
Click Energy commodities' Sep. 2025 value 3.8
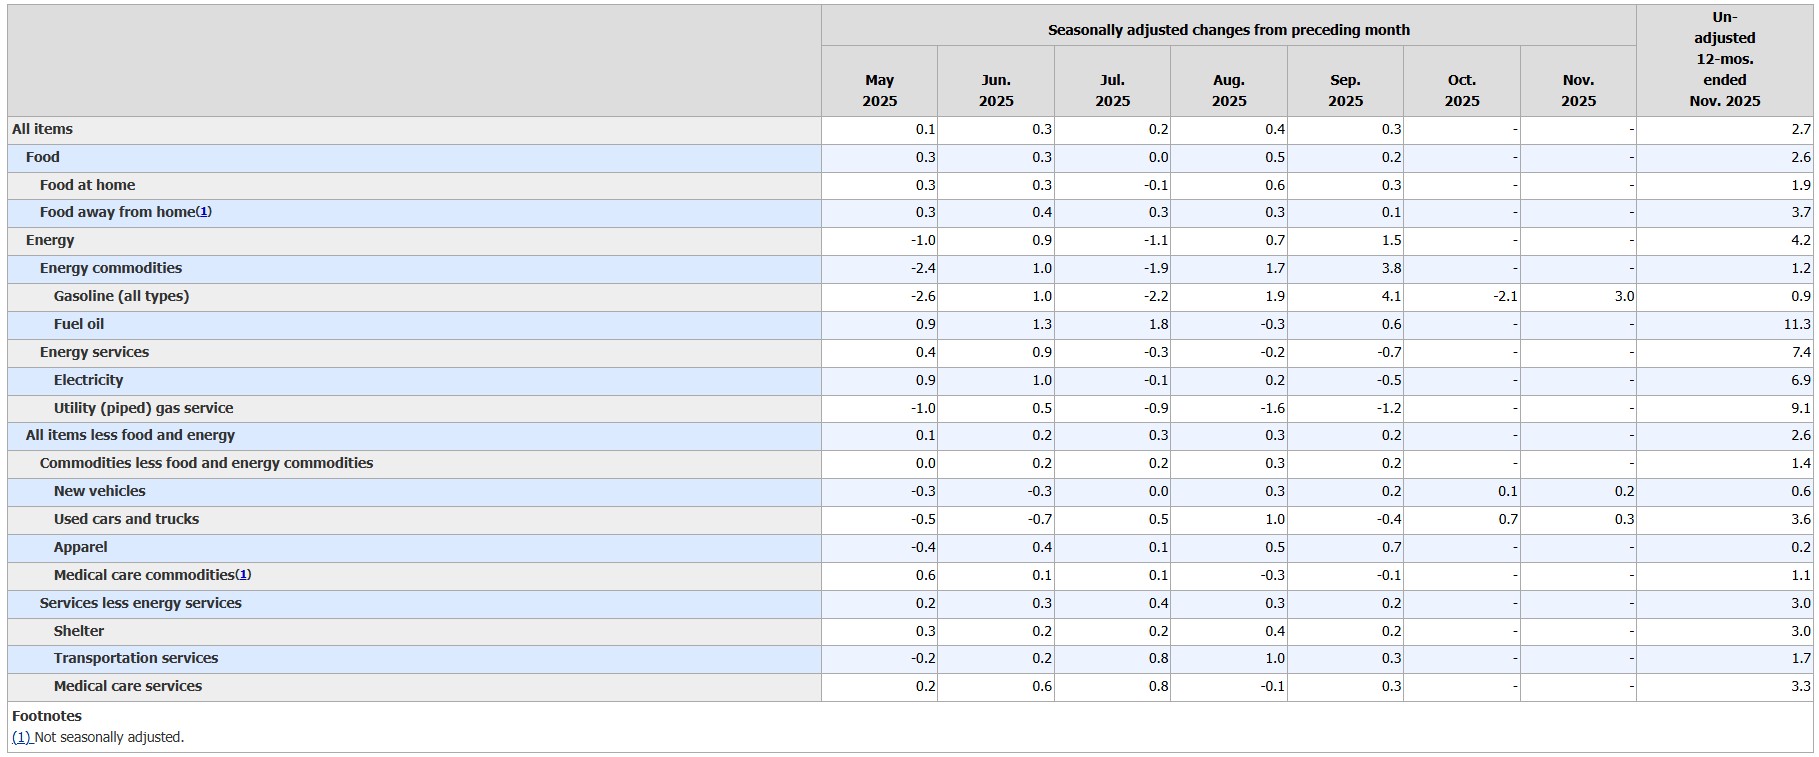pyautogui.click(x=1390, y=268)
